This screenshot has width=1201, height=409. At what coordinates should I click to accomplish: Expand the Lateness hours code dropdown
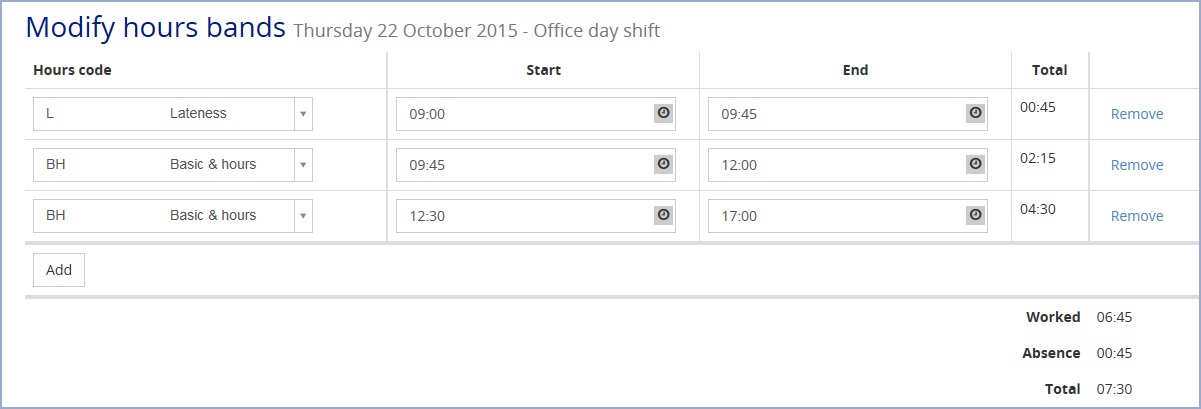[x=303, y=113]
